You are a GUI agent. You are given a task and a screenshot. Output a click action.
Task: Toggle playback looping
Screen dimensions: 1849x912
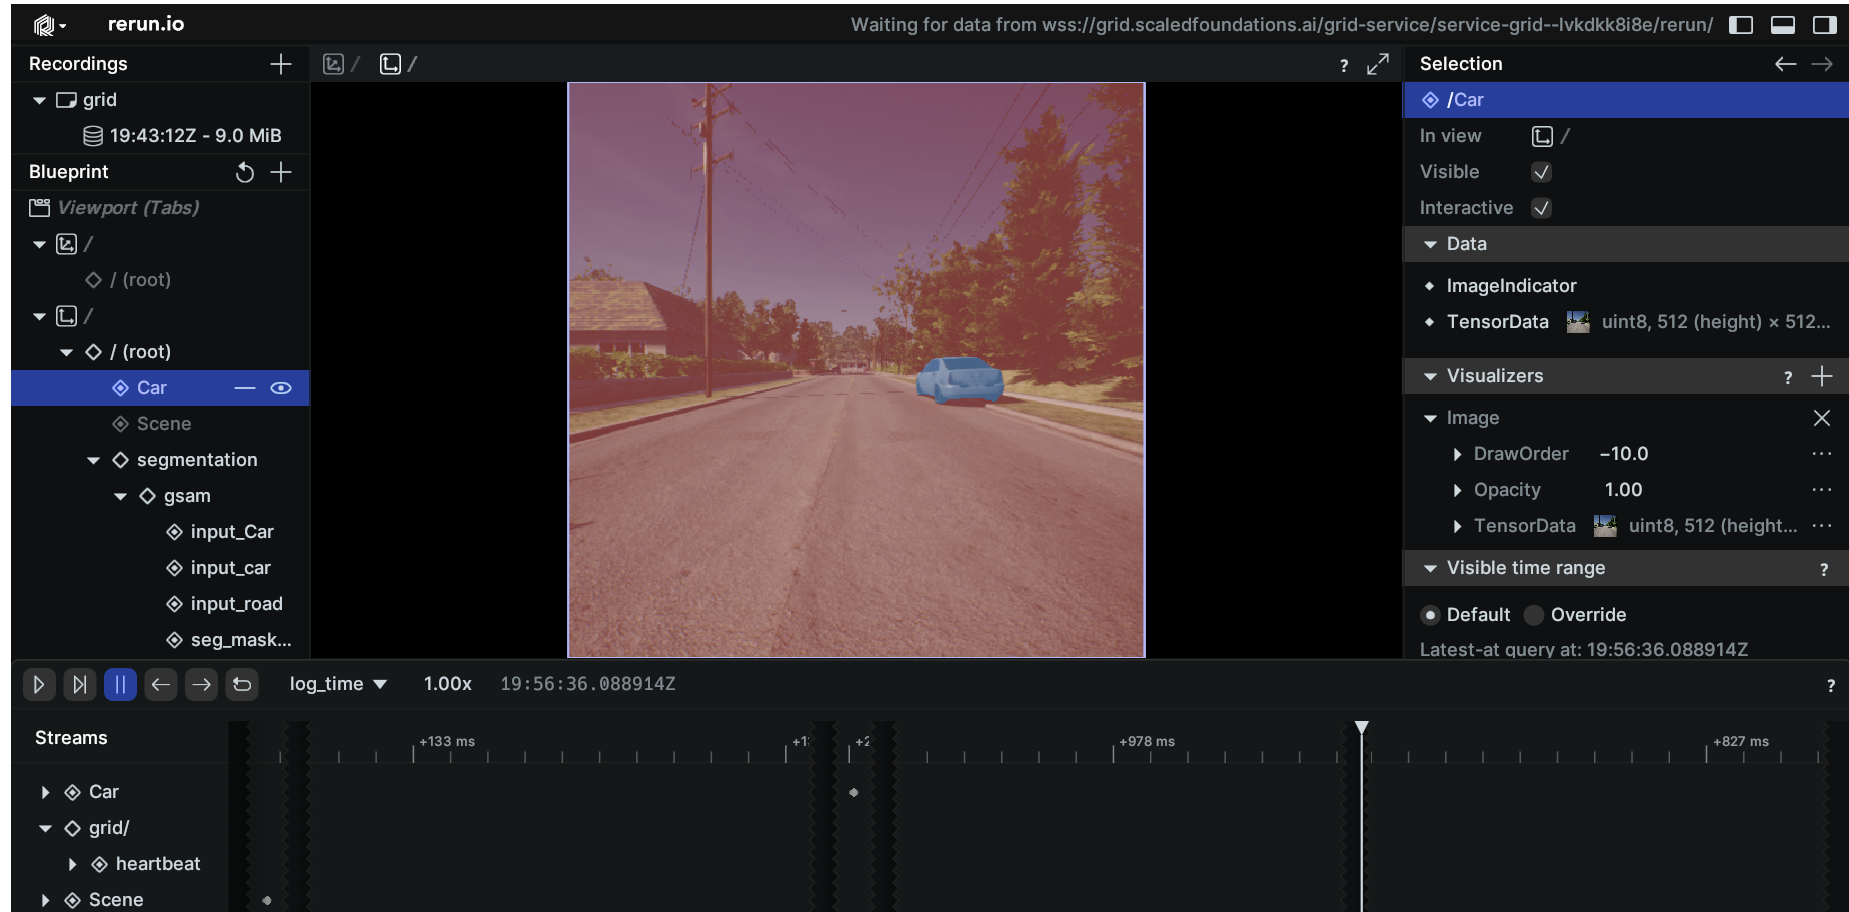click(x=242, y=684)
